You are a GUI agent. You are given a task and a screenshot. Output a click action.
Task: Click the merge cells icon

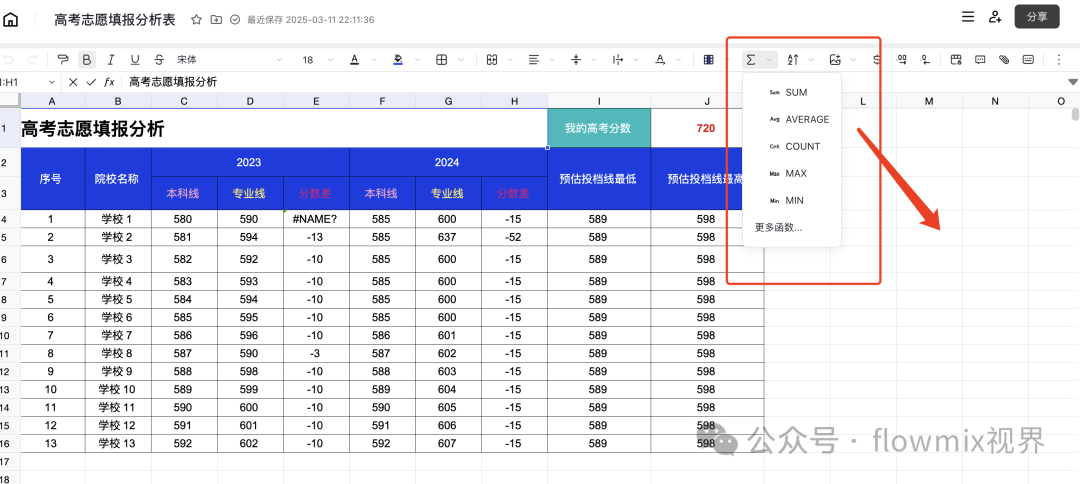click(x=492, y=60)
